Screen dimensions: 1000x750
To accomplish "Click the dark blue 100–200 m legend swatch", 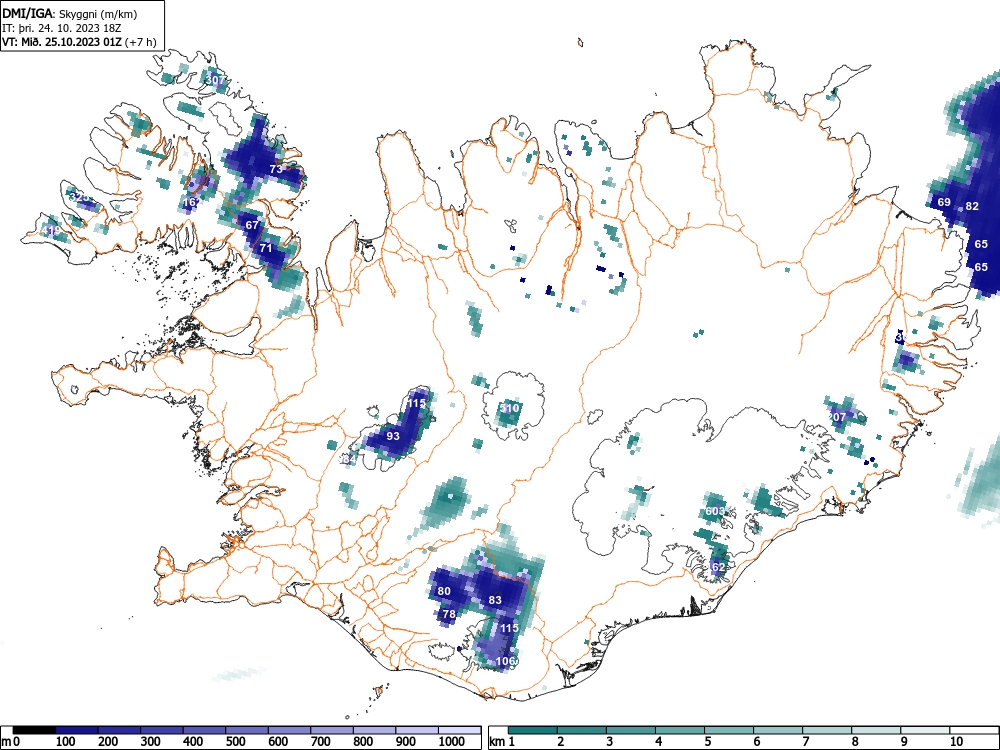I will pos(77,730).
